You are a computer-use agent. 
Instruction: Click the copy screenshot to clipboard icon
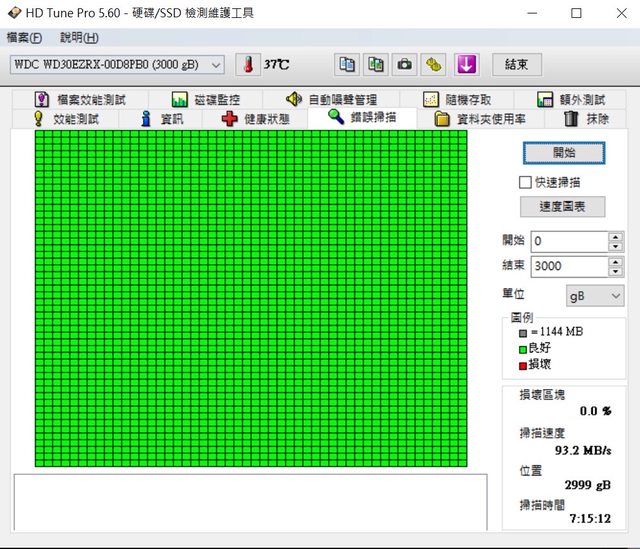click(376, 64)
